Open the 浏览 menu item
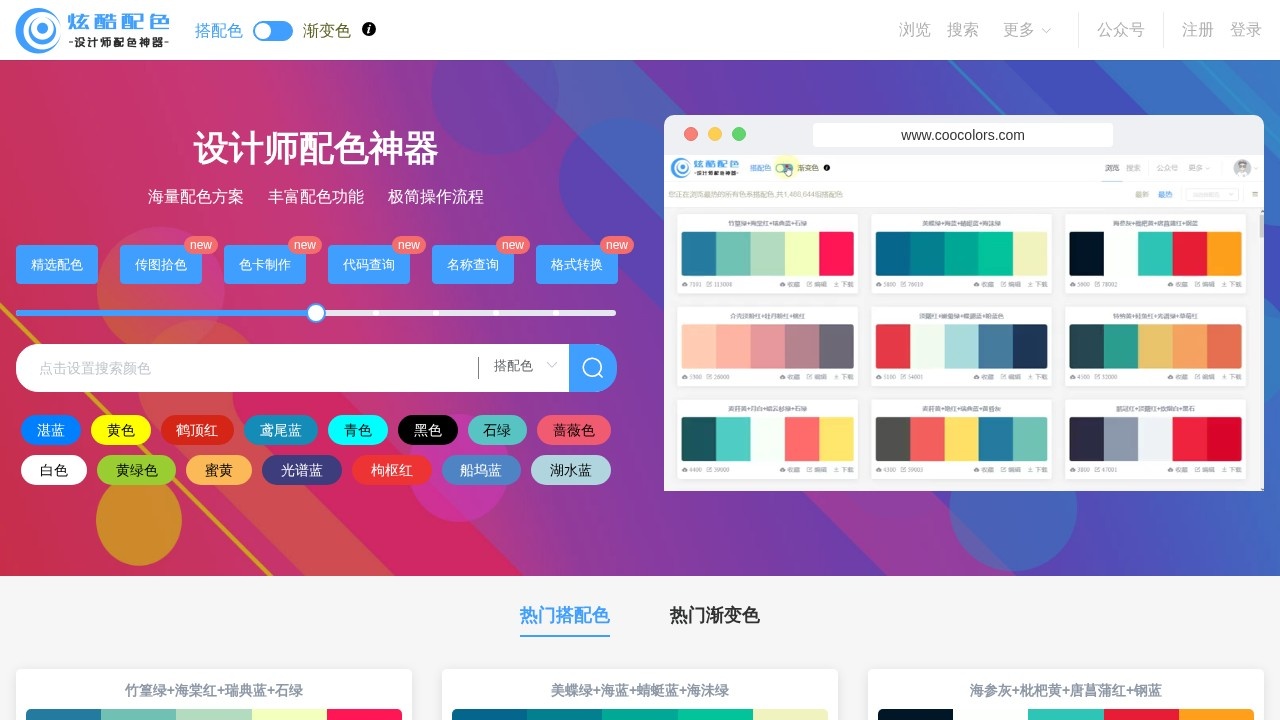This screenshot has height=720, width=1280. [x=914, y=30]
